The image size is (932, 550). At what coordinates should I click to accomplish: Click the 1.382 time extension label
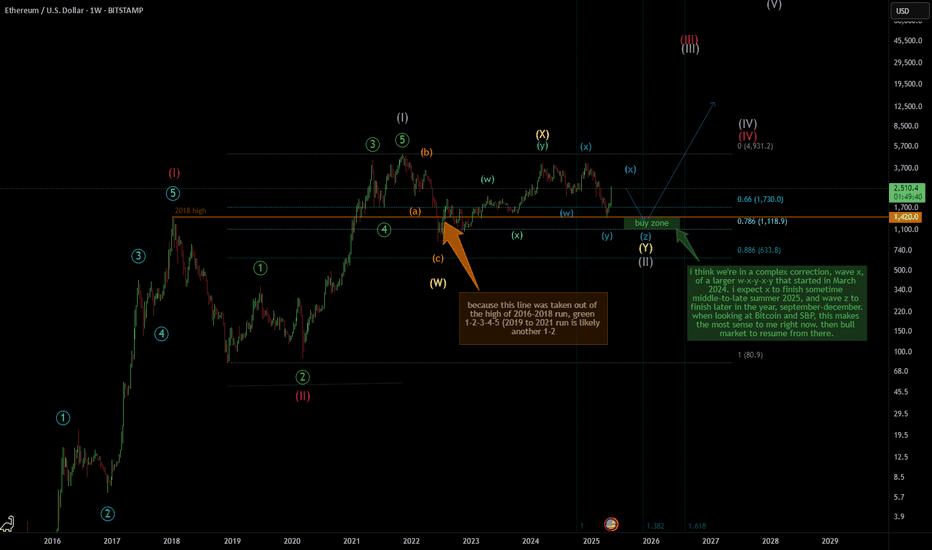coord(656,526)
